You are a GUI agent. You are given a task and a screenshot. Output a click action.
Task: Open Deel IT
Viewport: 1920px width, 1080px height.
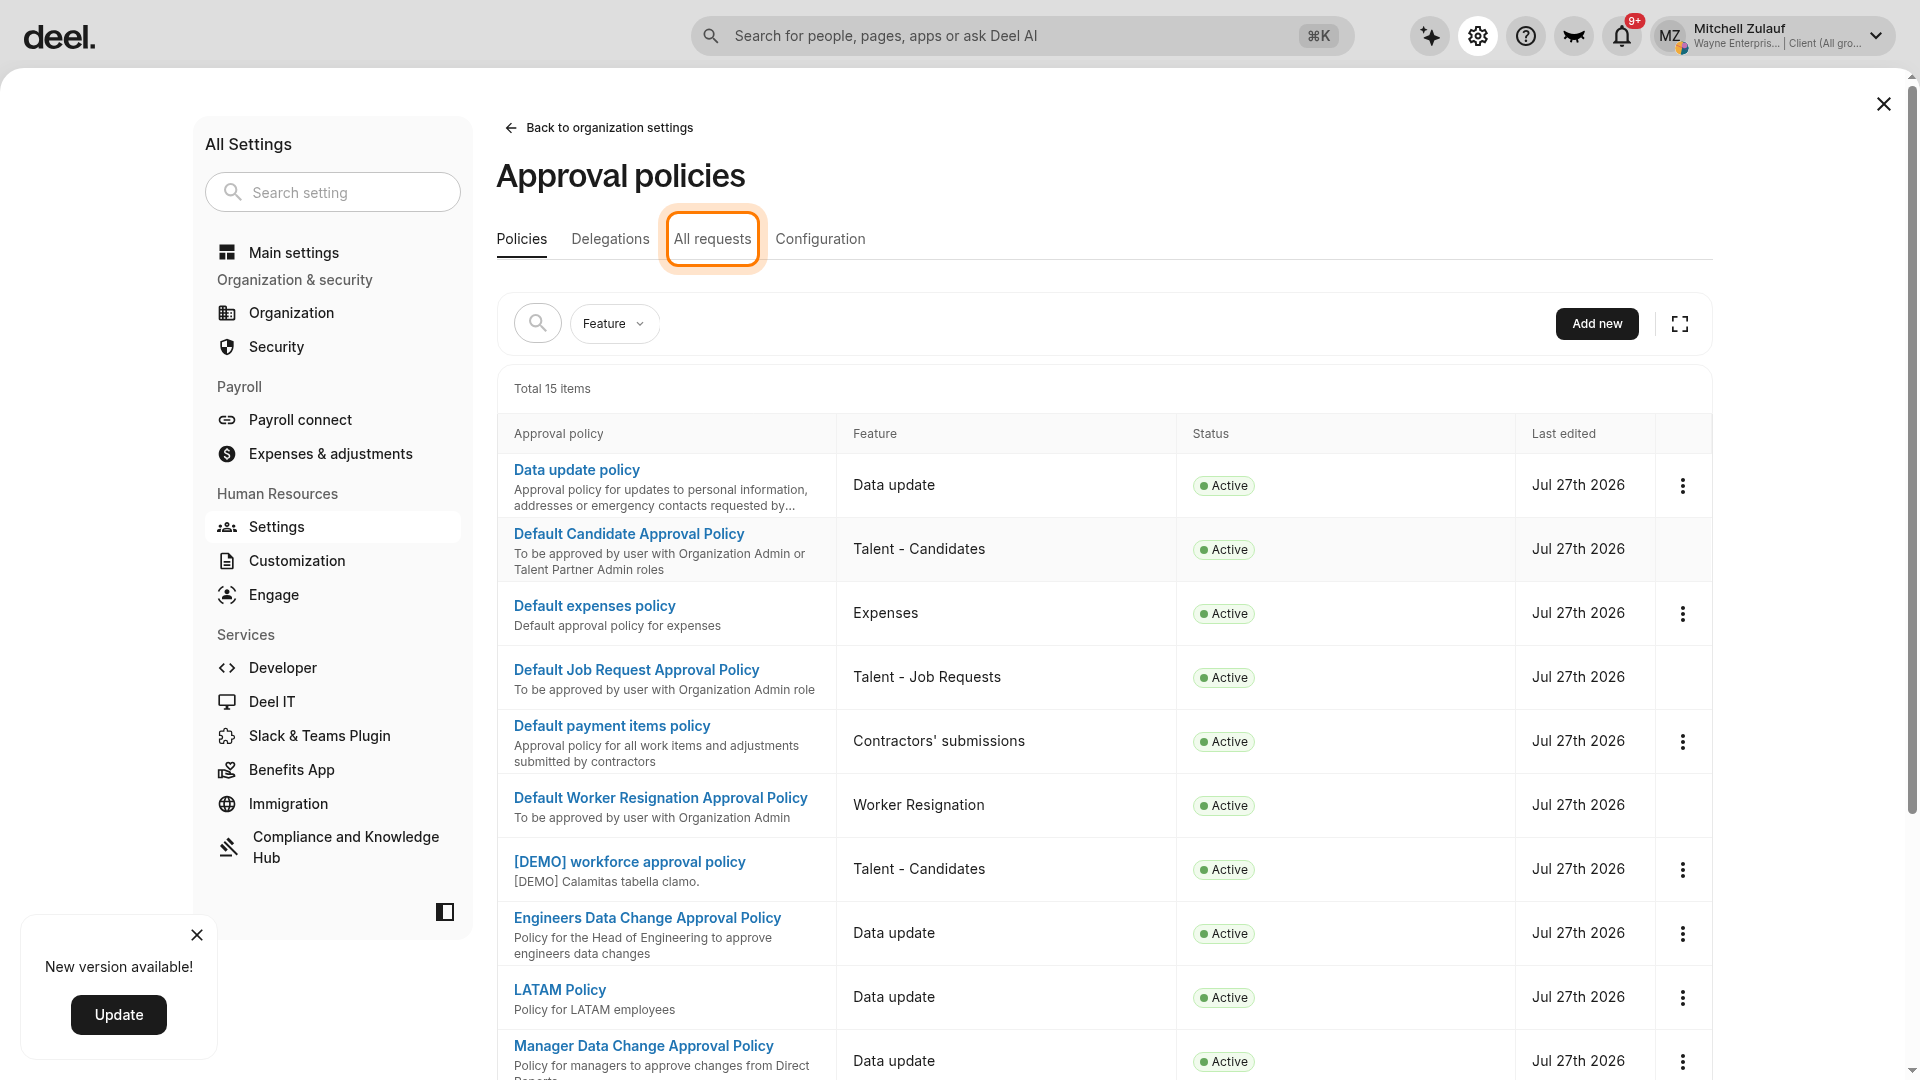(333, 702)
